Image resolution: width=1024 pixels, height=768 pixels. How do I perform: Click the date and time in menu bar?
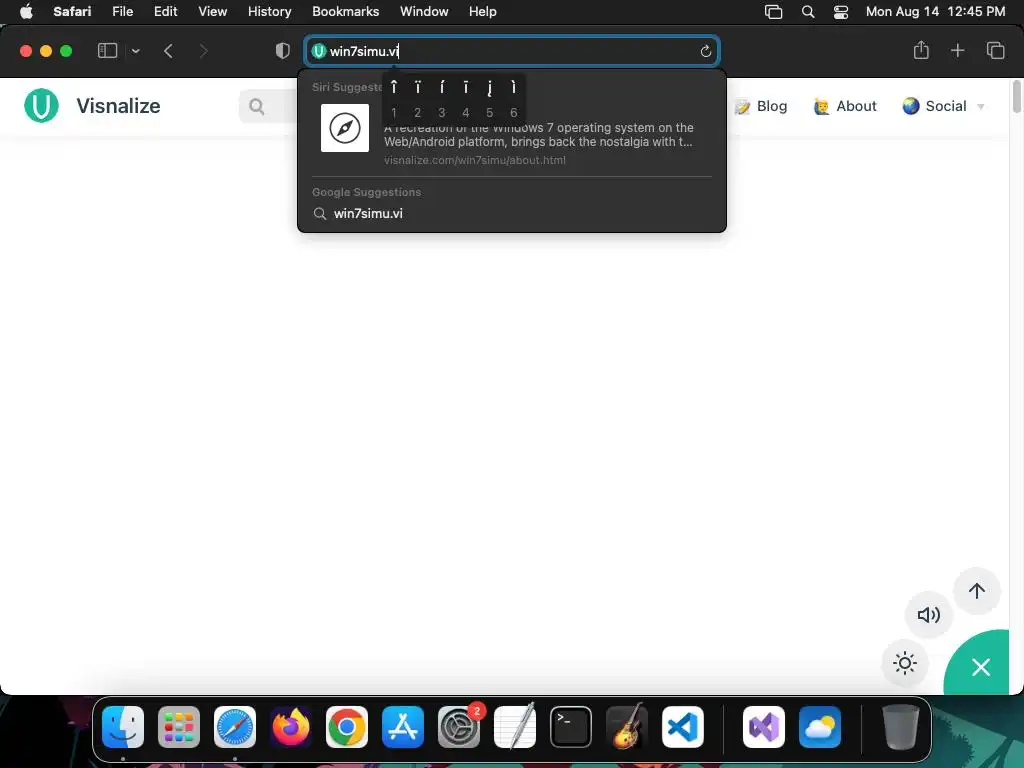(935, 12)
